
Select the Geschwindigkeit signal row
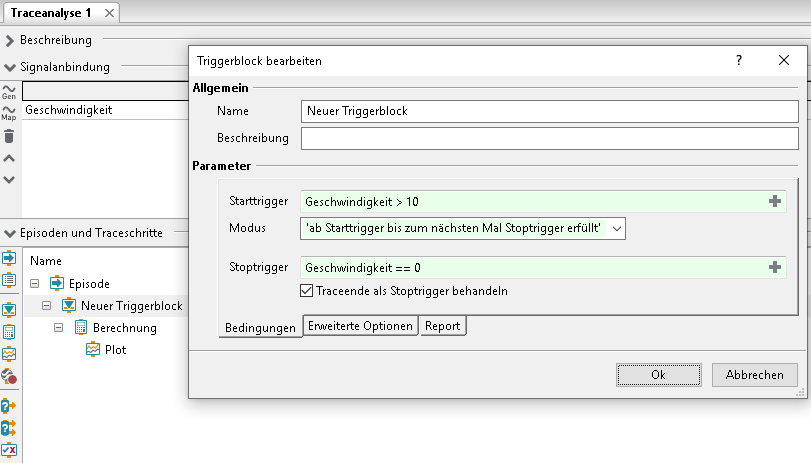pyautogui.click(x=106, y=110)
